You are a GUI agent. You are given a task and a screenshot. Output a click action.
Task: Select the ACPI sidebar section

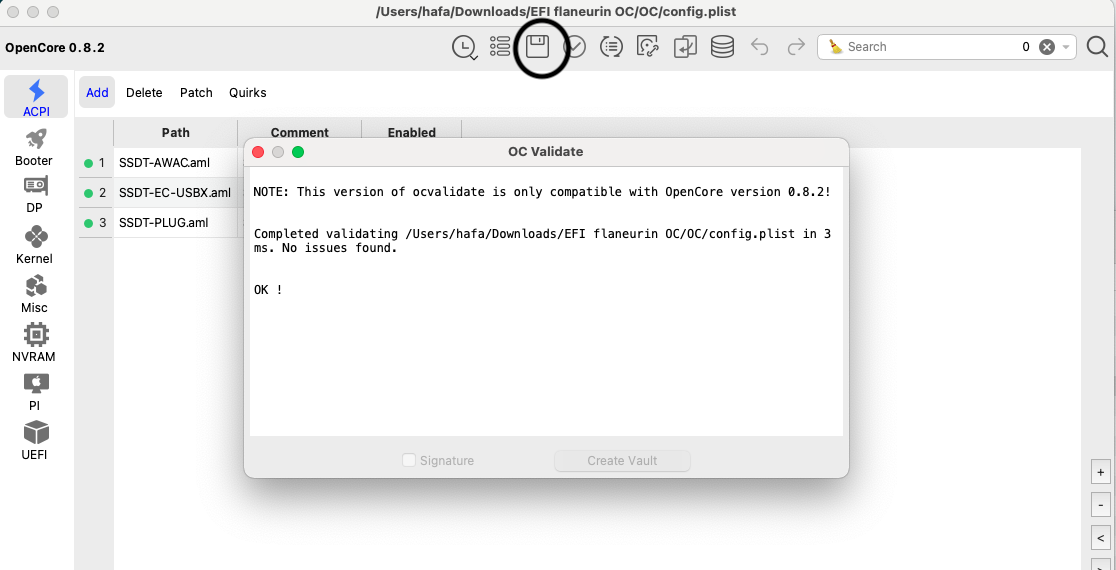tap(36, 97)
